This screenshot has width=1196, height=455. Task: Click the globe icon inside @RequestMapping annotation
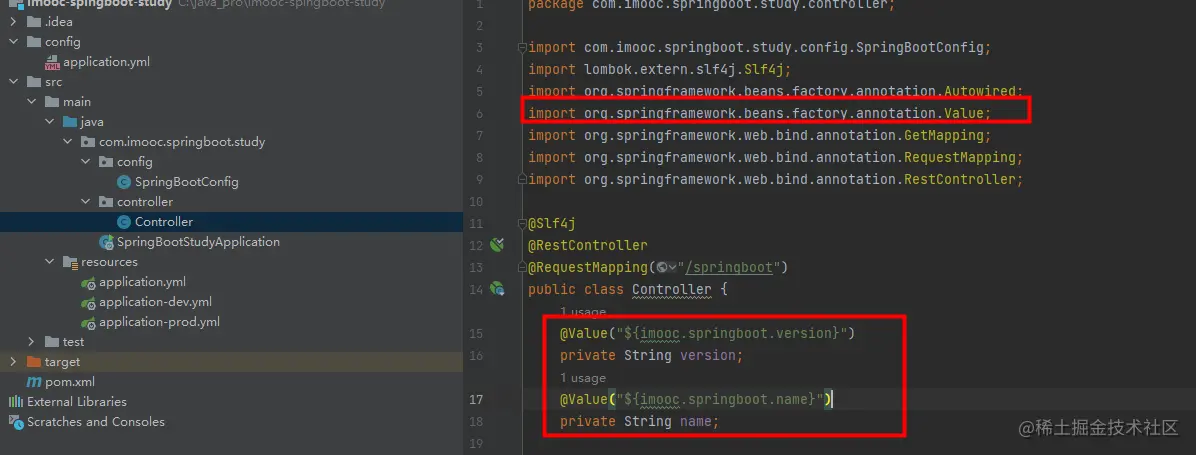click(661, 268)
